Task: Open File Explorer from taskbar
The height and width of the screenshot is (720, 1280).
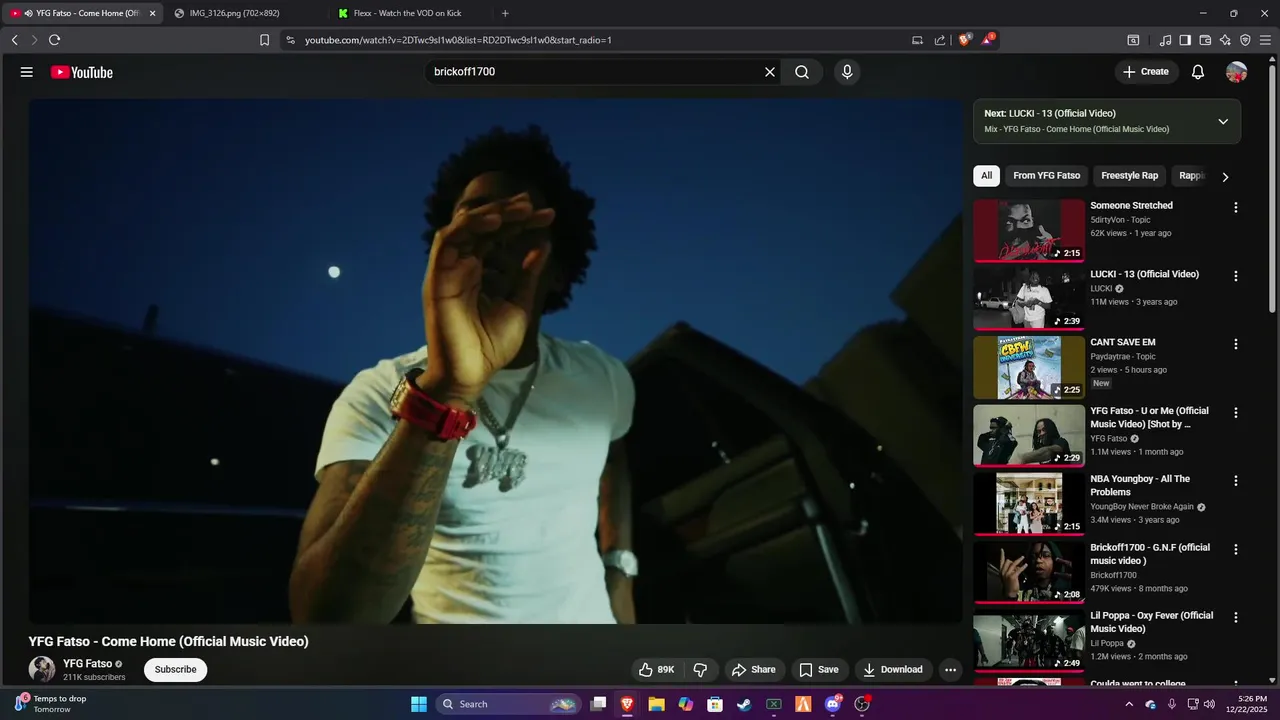Action: tap(656, 704)
